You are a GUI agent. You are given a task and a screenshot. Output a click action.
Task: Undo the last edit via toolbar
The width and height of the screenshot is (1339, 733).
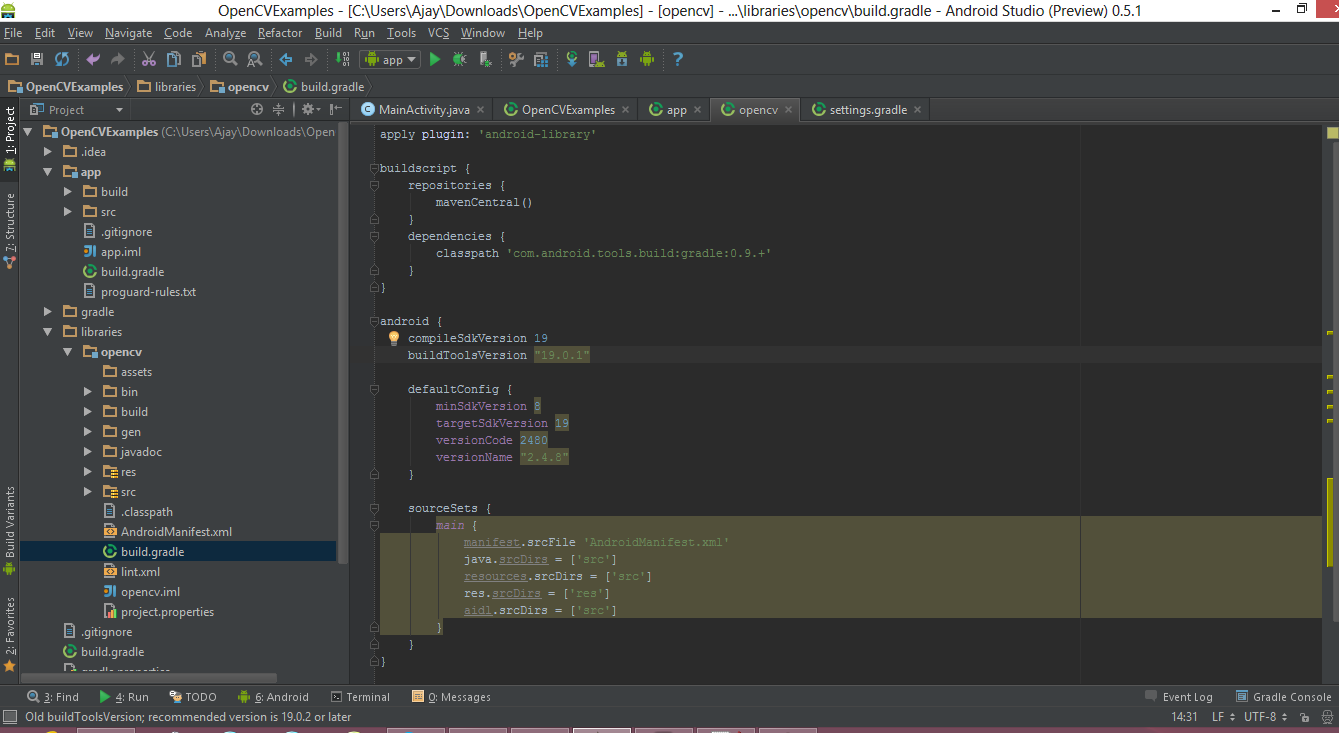coord(93,60)
